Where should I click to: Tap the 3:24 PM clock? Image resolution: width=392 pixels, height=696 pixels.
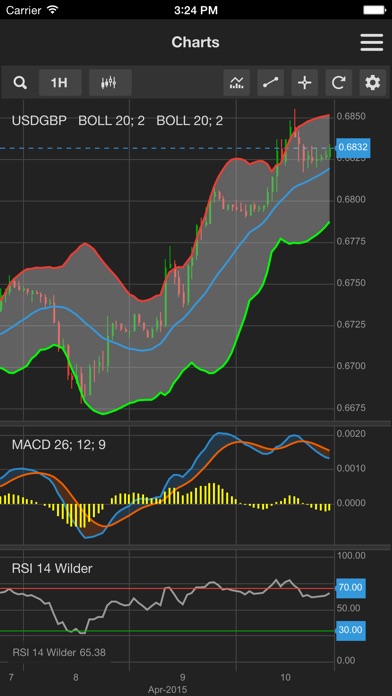pyautogui.click(x=196, y=10)
